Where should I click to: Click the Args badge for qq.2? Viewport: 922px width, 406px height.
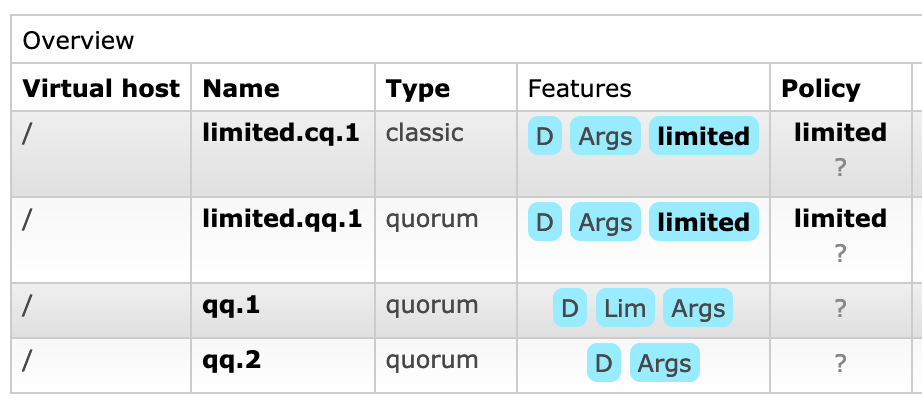(x=664, y=362)
